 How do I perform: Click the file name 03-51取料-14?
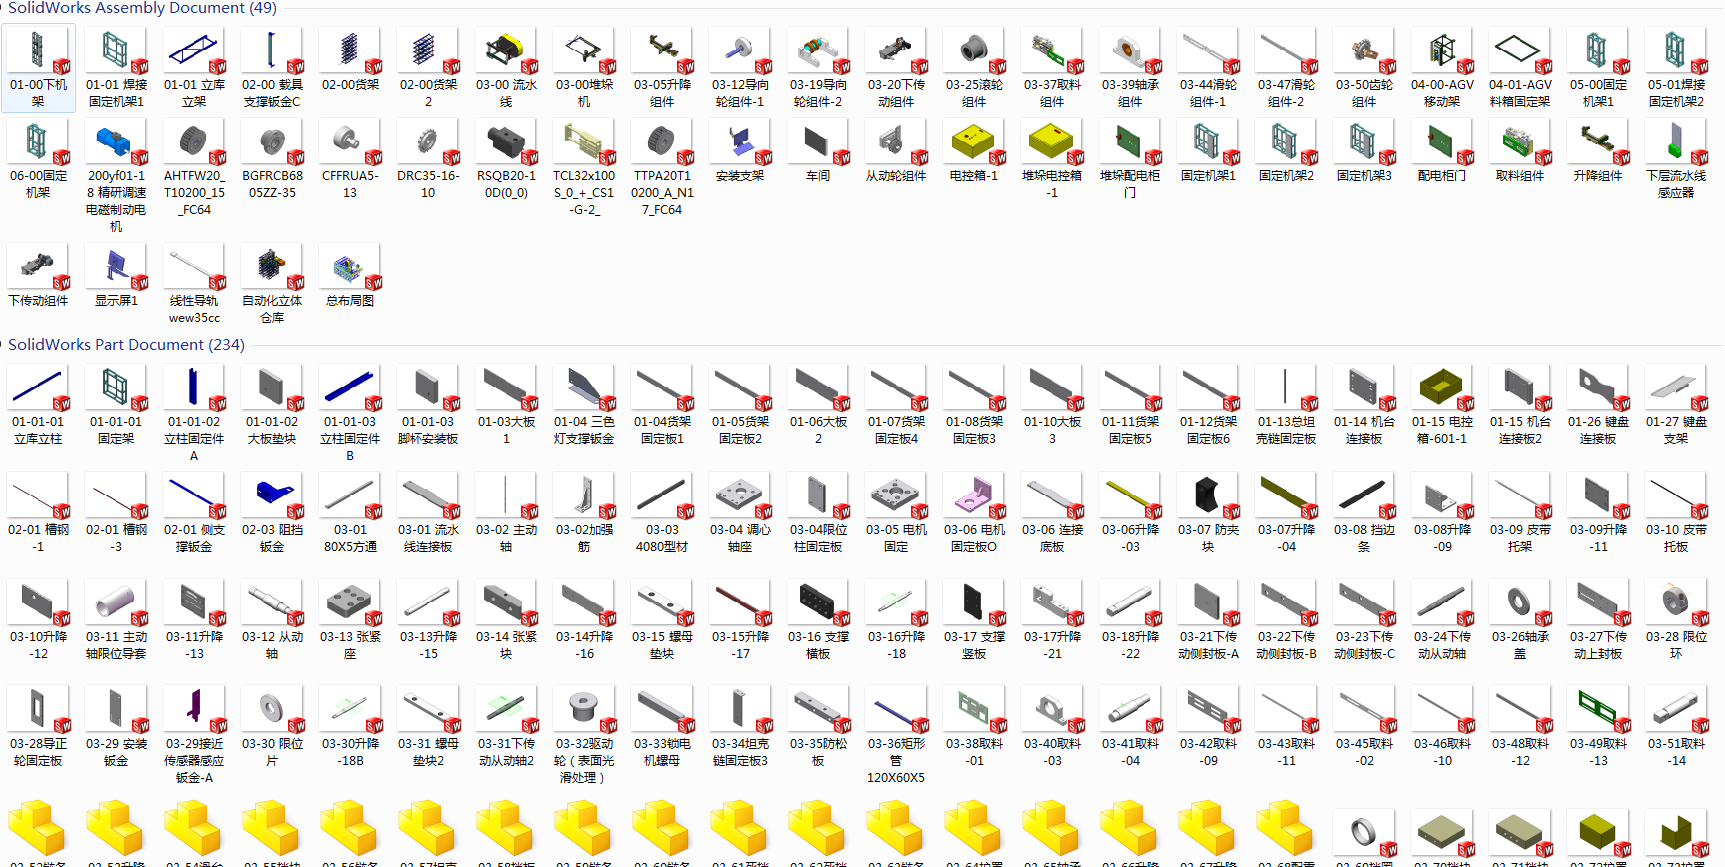tap(1676, 752)
